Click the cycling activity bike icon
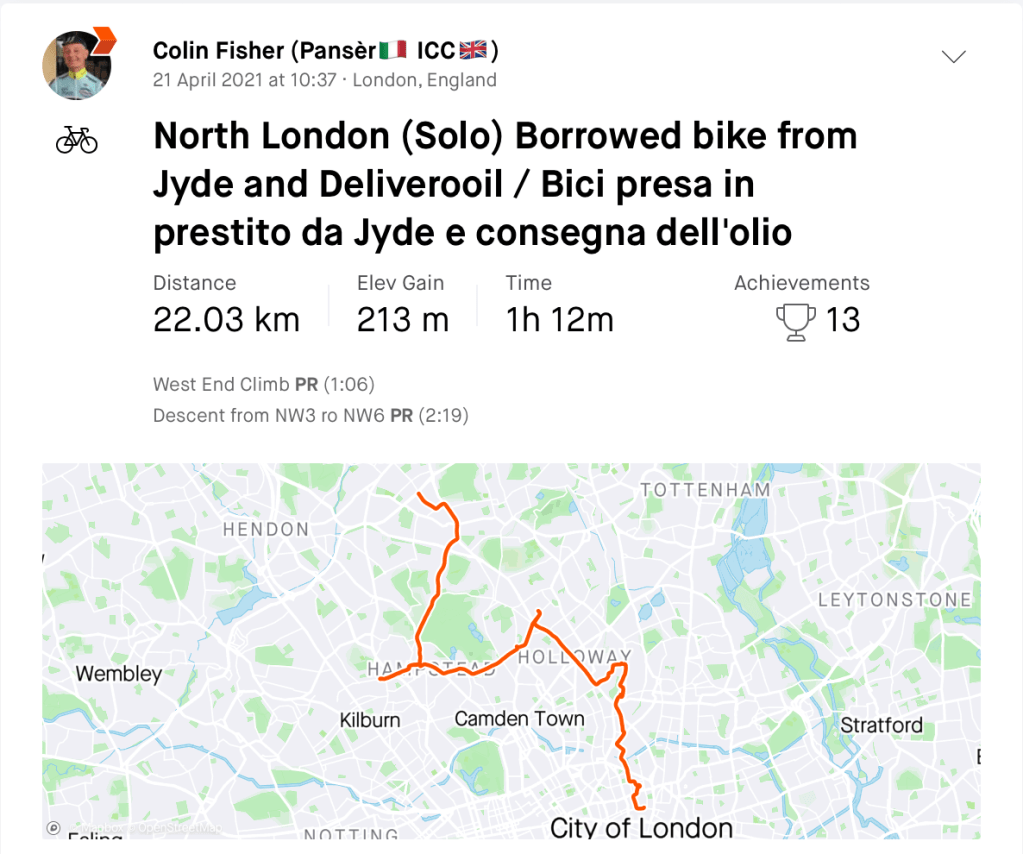Viewport: 1023px width, 854px height. 77,140
